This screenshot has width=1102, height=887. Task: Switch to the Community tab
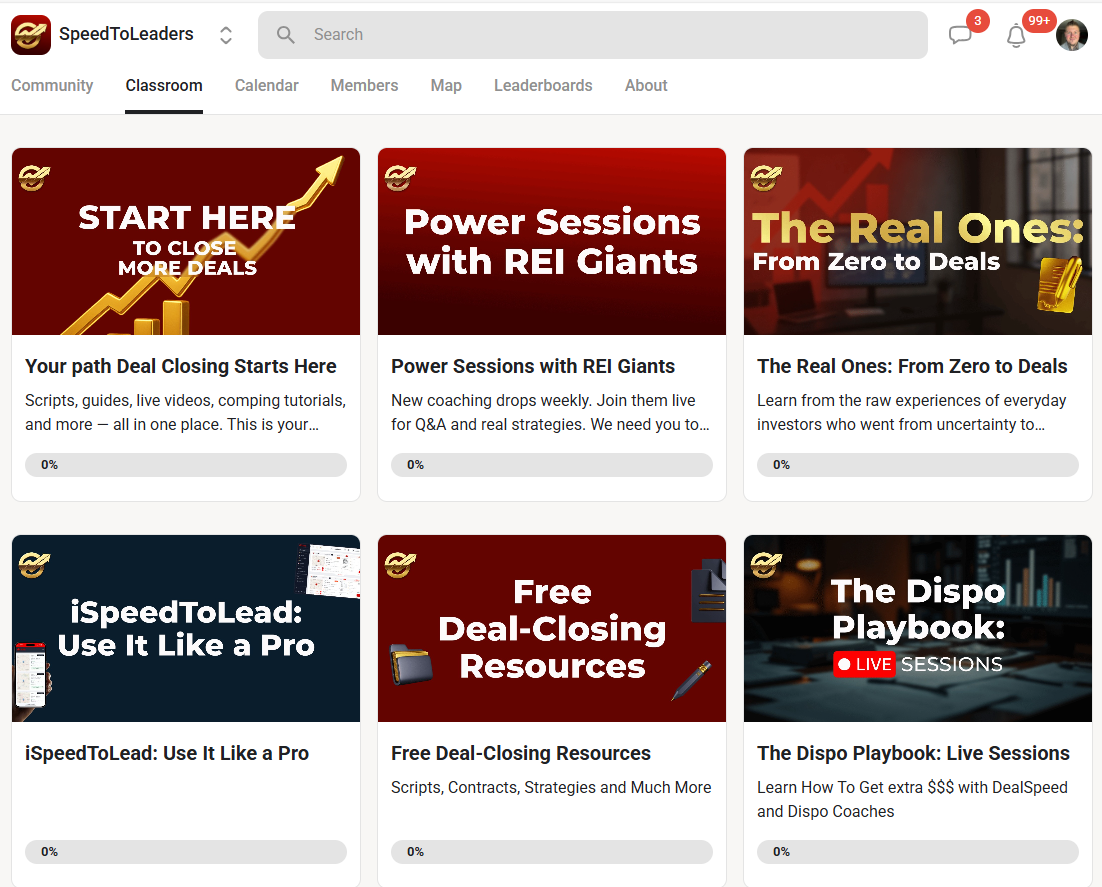[52, 86]
